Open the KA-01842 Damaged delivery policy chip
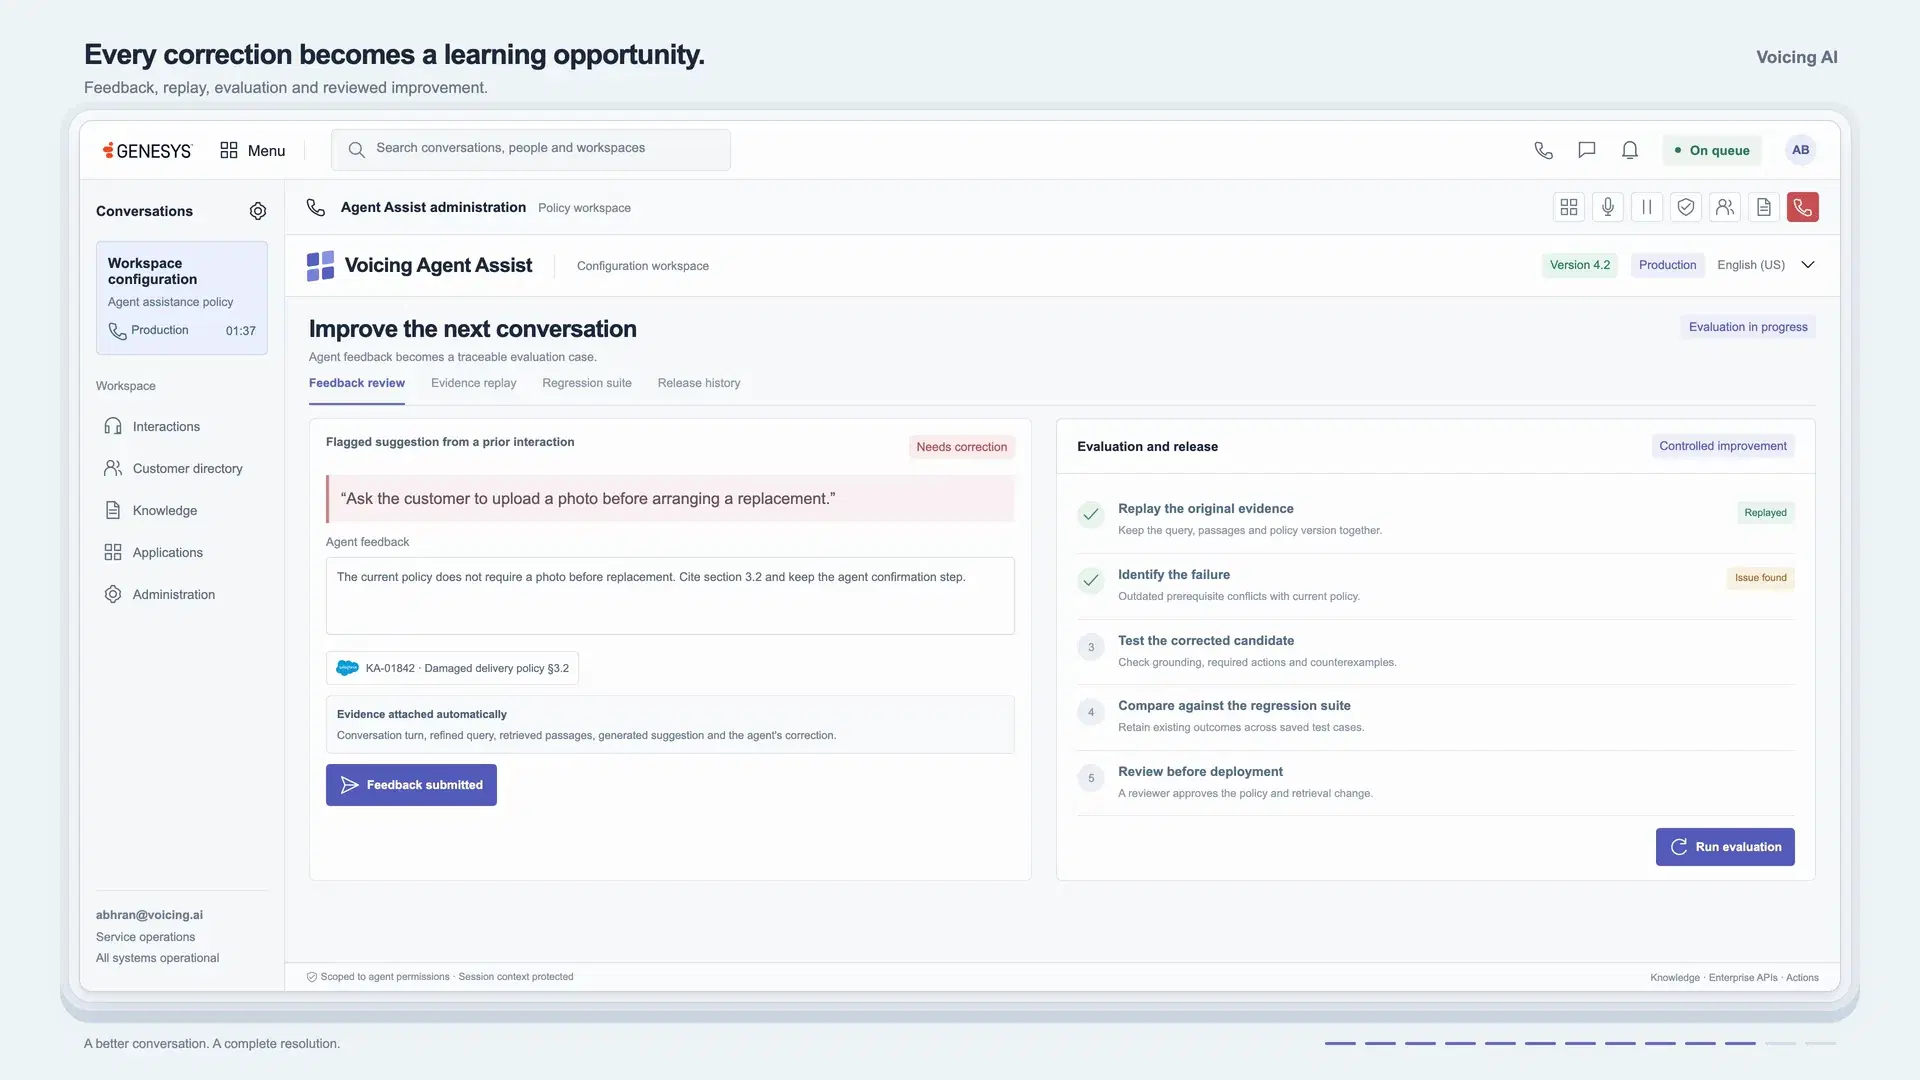Image resolution: width=1920 pixels, height=1080 pixels. [452, 668]
